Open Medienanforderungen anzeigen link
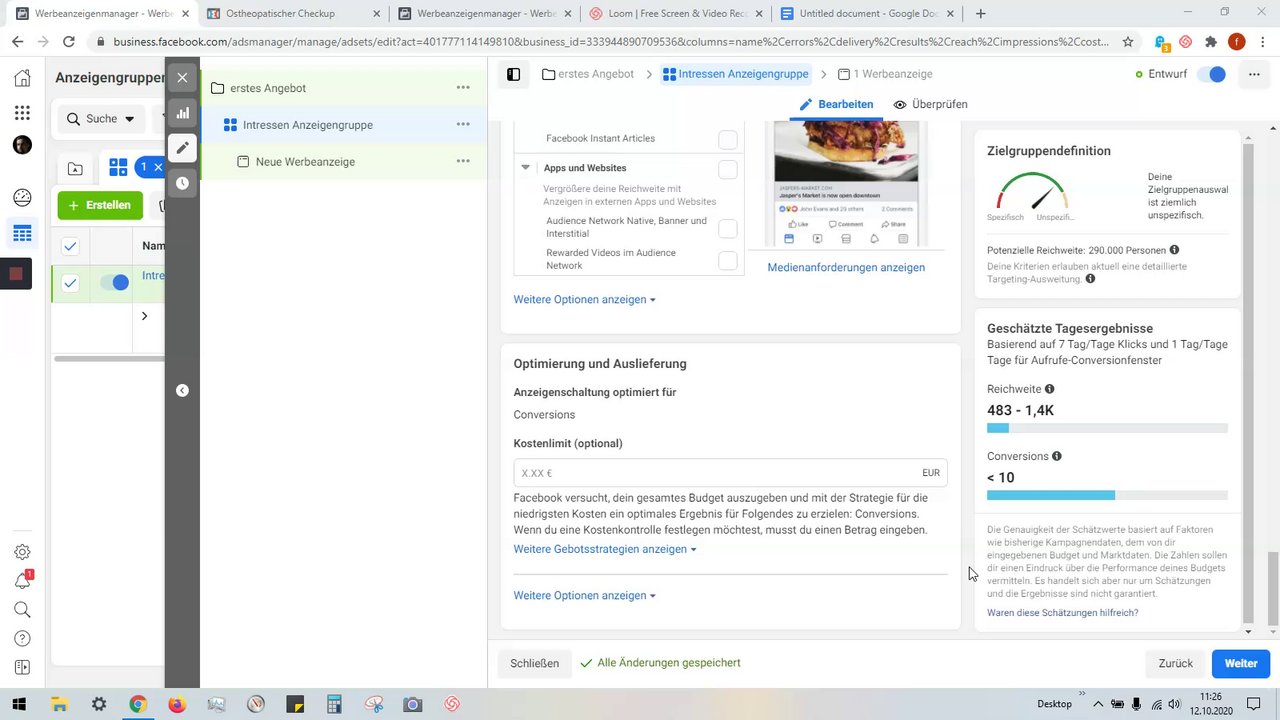Screen dimensions: 1280x720 click(x=846, y=268)
